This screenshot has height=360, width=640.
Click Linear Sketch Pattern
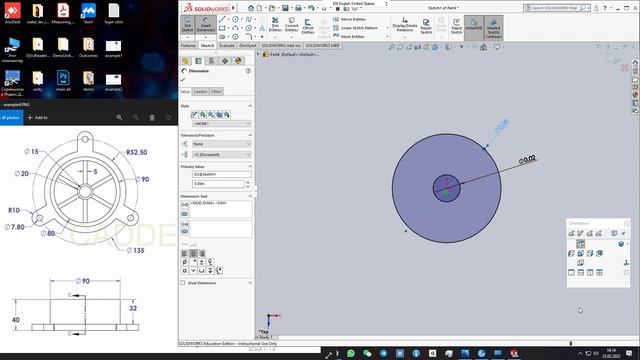(x=355, y=28)
